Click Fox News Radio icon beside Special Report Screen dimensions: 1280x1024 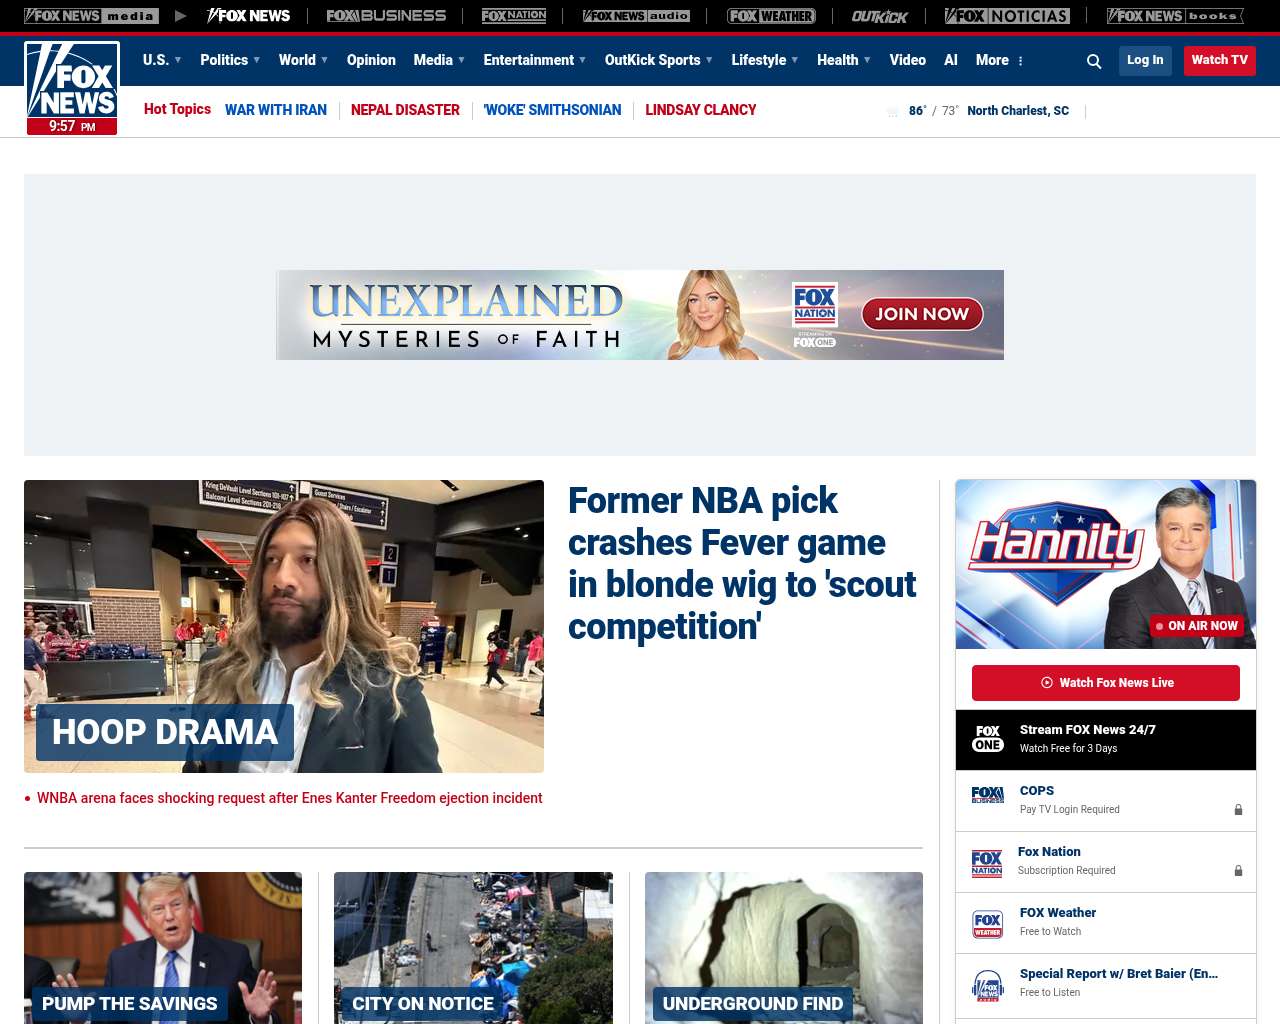click(988, 985)
